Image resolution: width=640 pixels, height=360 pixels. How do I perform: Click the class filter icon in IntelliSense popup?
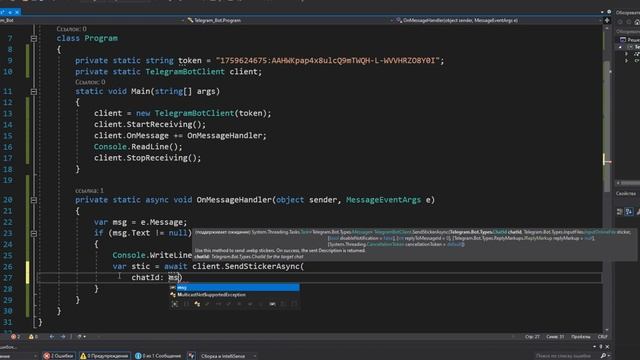[x=197, y=304]
